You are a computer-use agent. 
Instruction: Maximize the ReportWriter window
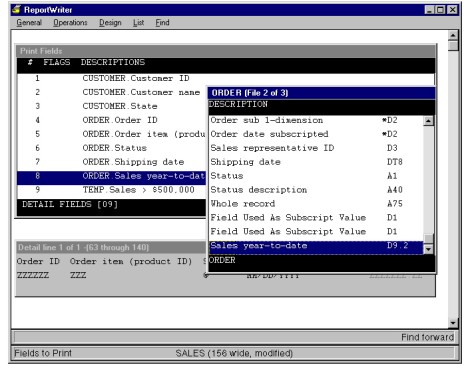point(441,10)
